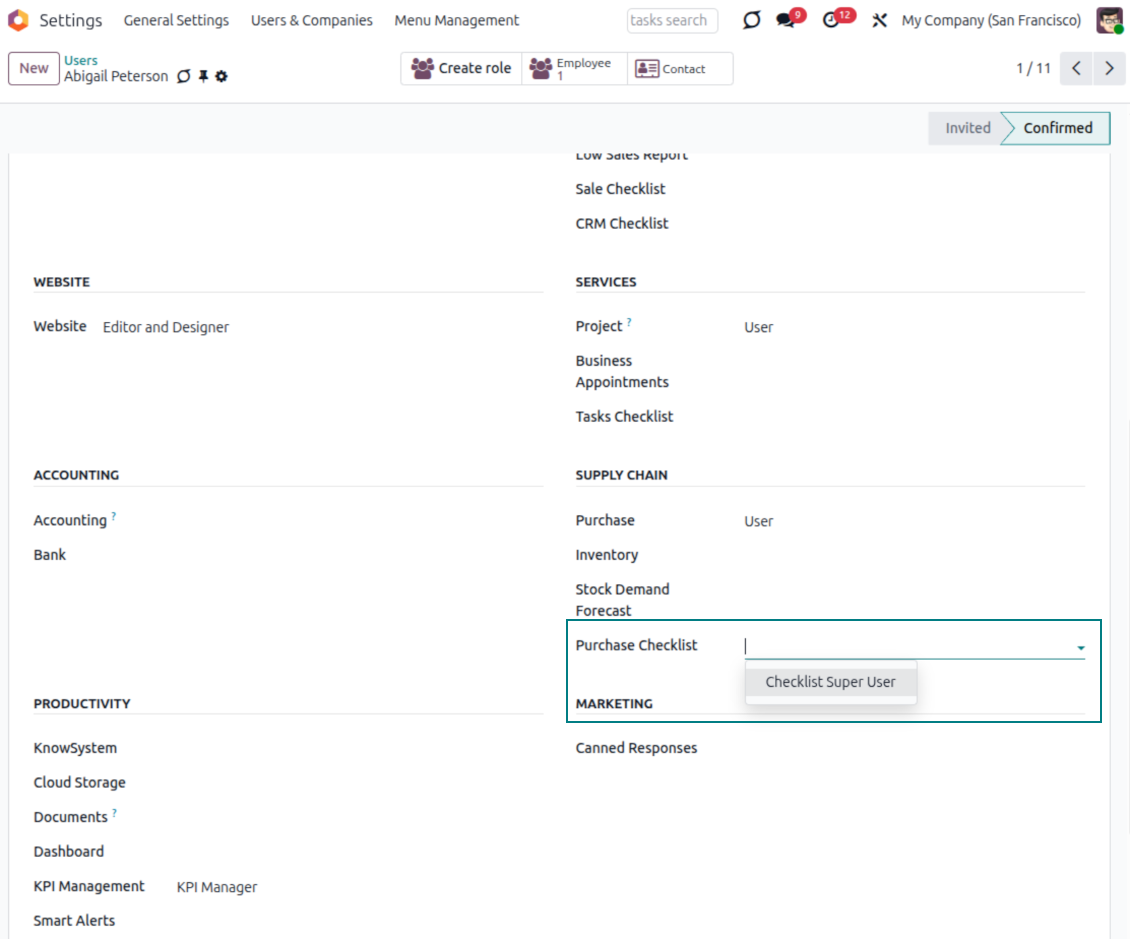
Task: Click the Create role button
Action: point(461,68)
